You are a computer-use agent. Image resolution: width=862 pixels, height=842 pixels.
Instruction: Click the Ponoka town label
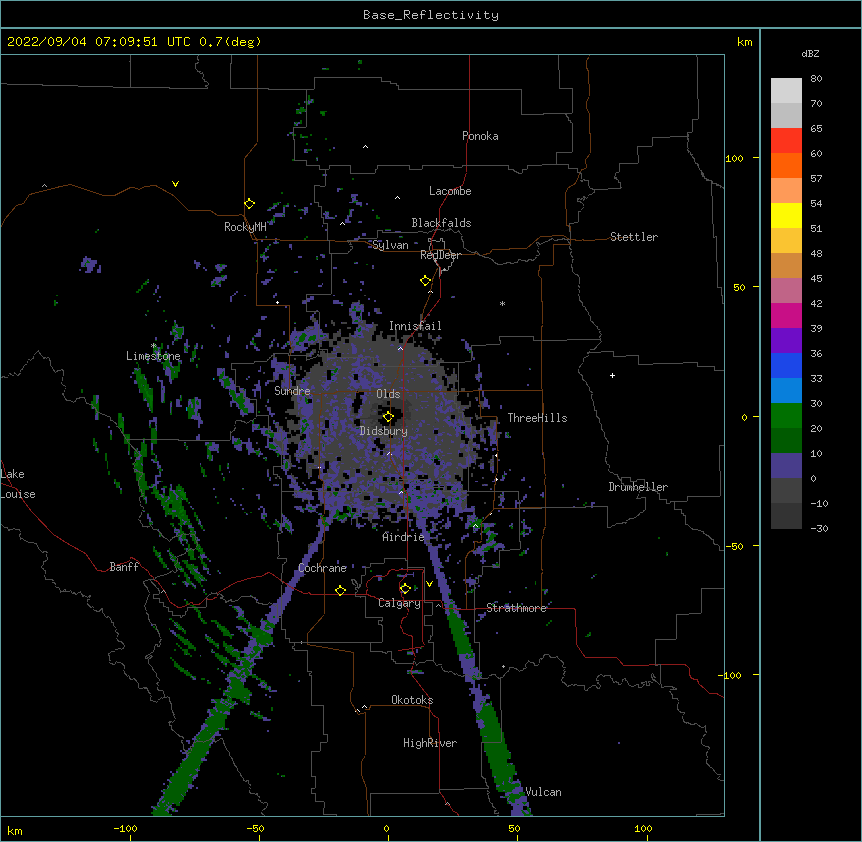coord(480,136)
